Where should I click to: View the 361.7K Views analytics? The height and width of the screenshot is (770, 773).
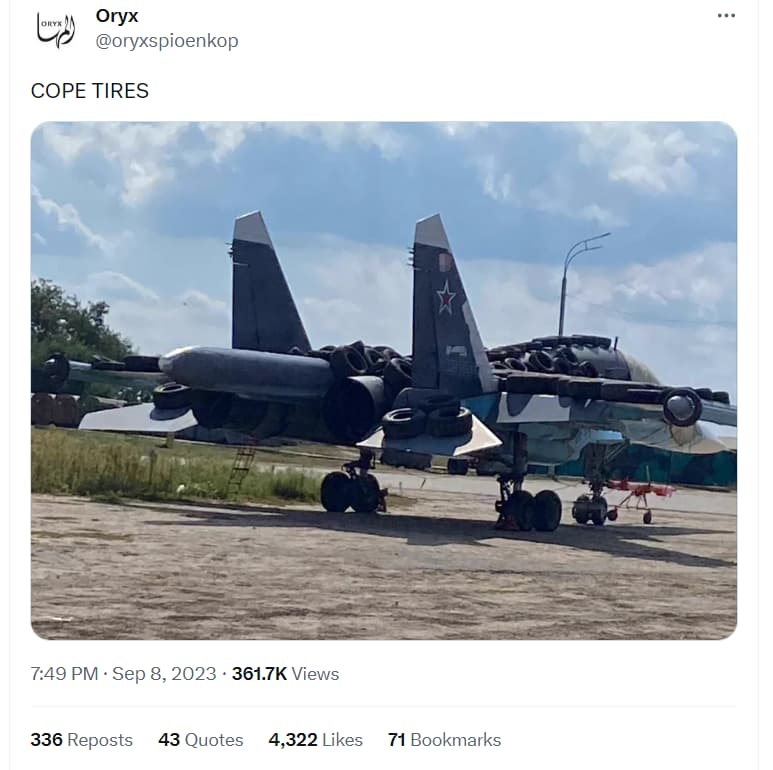coord(285,673)
